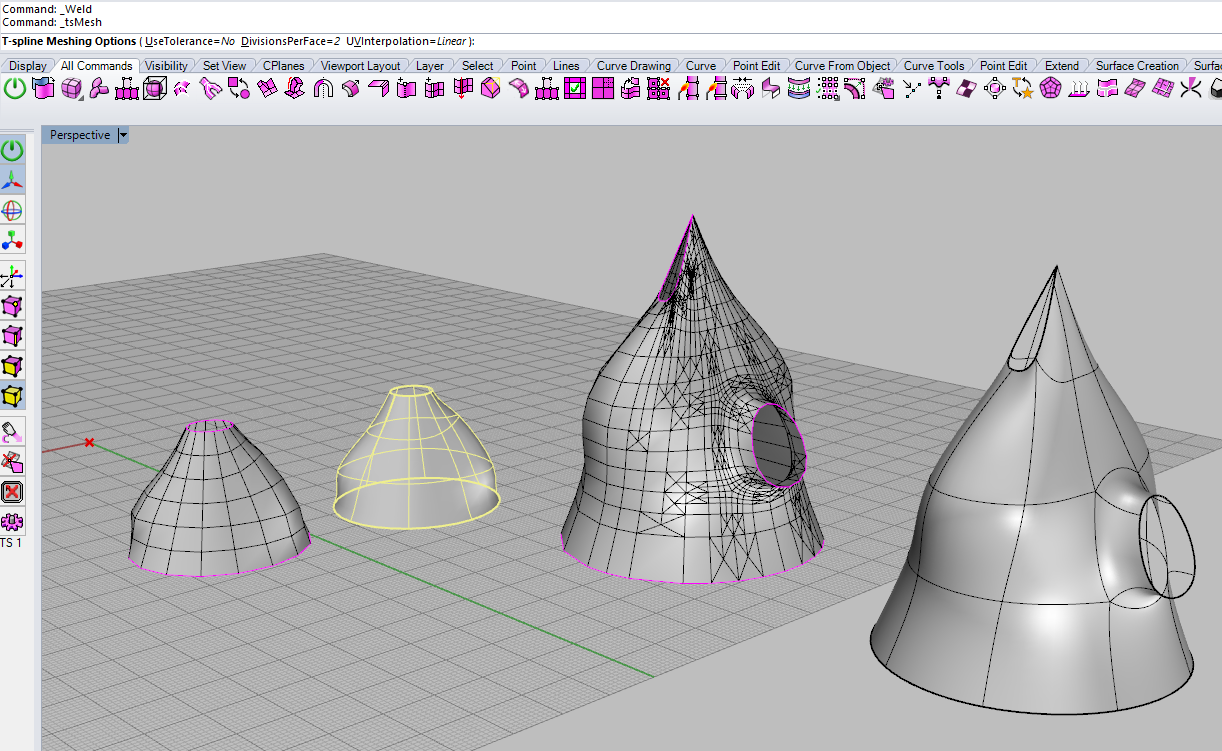Click the green power icon in top toolbar

point(15,89)
